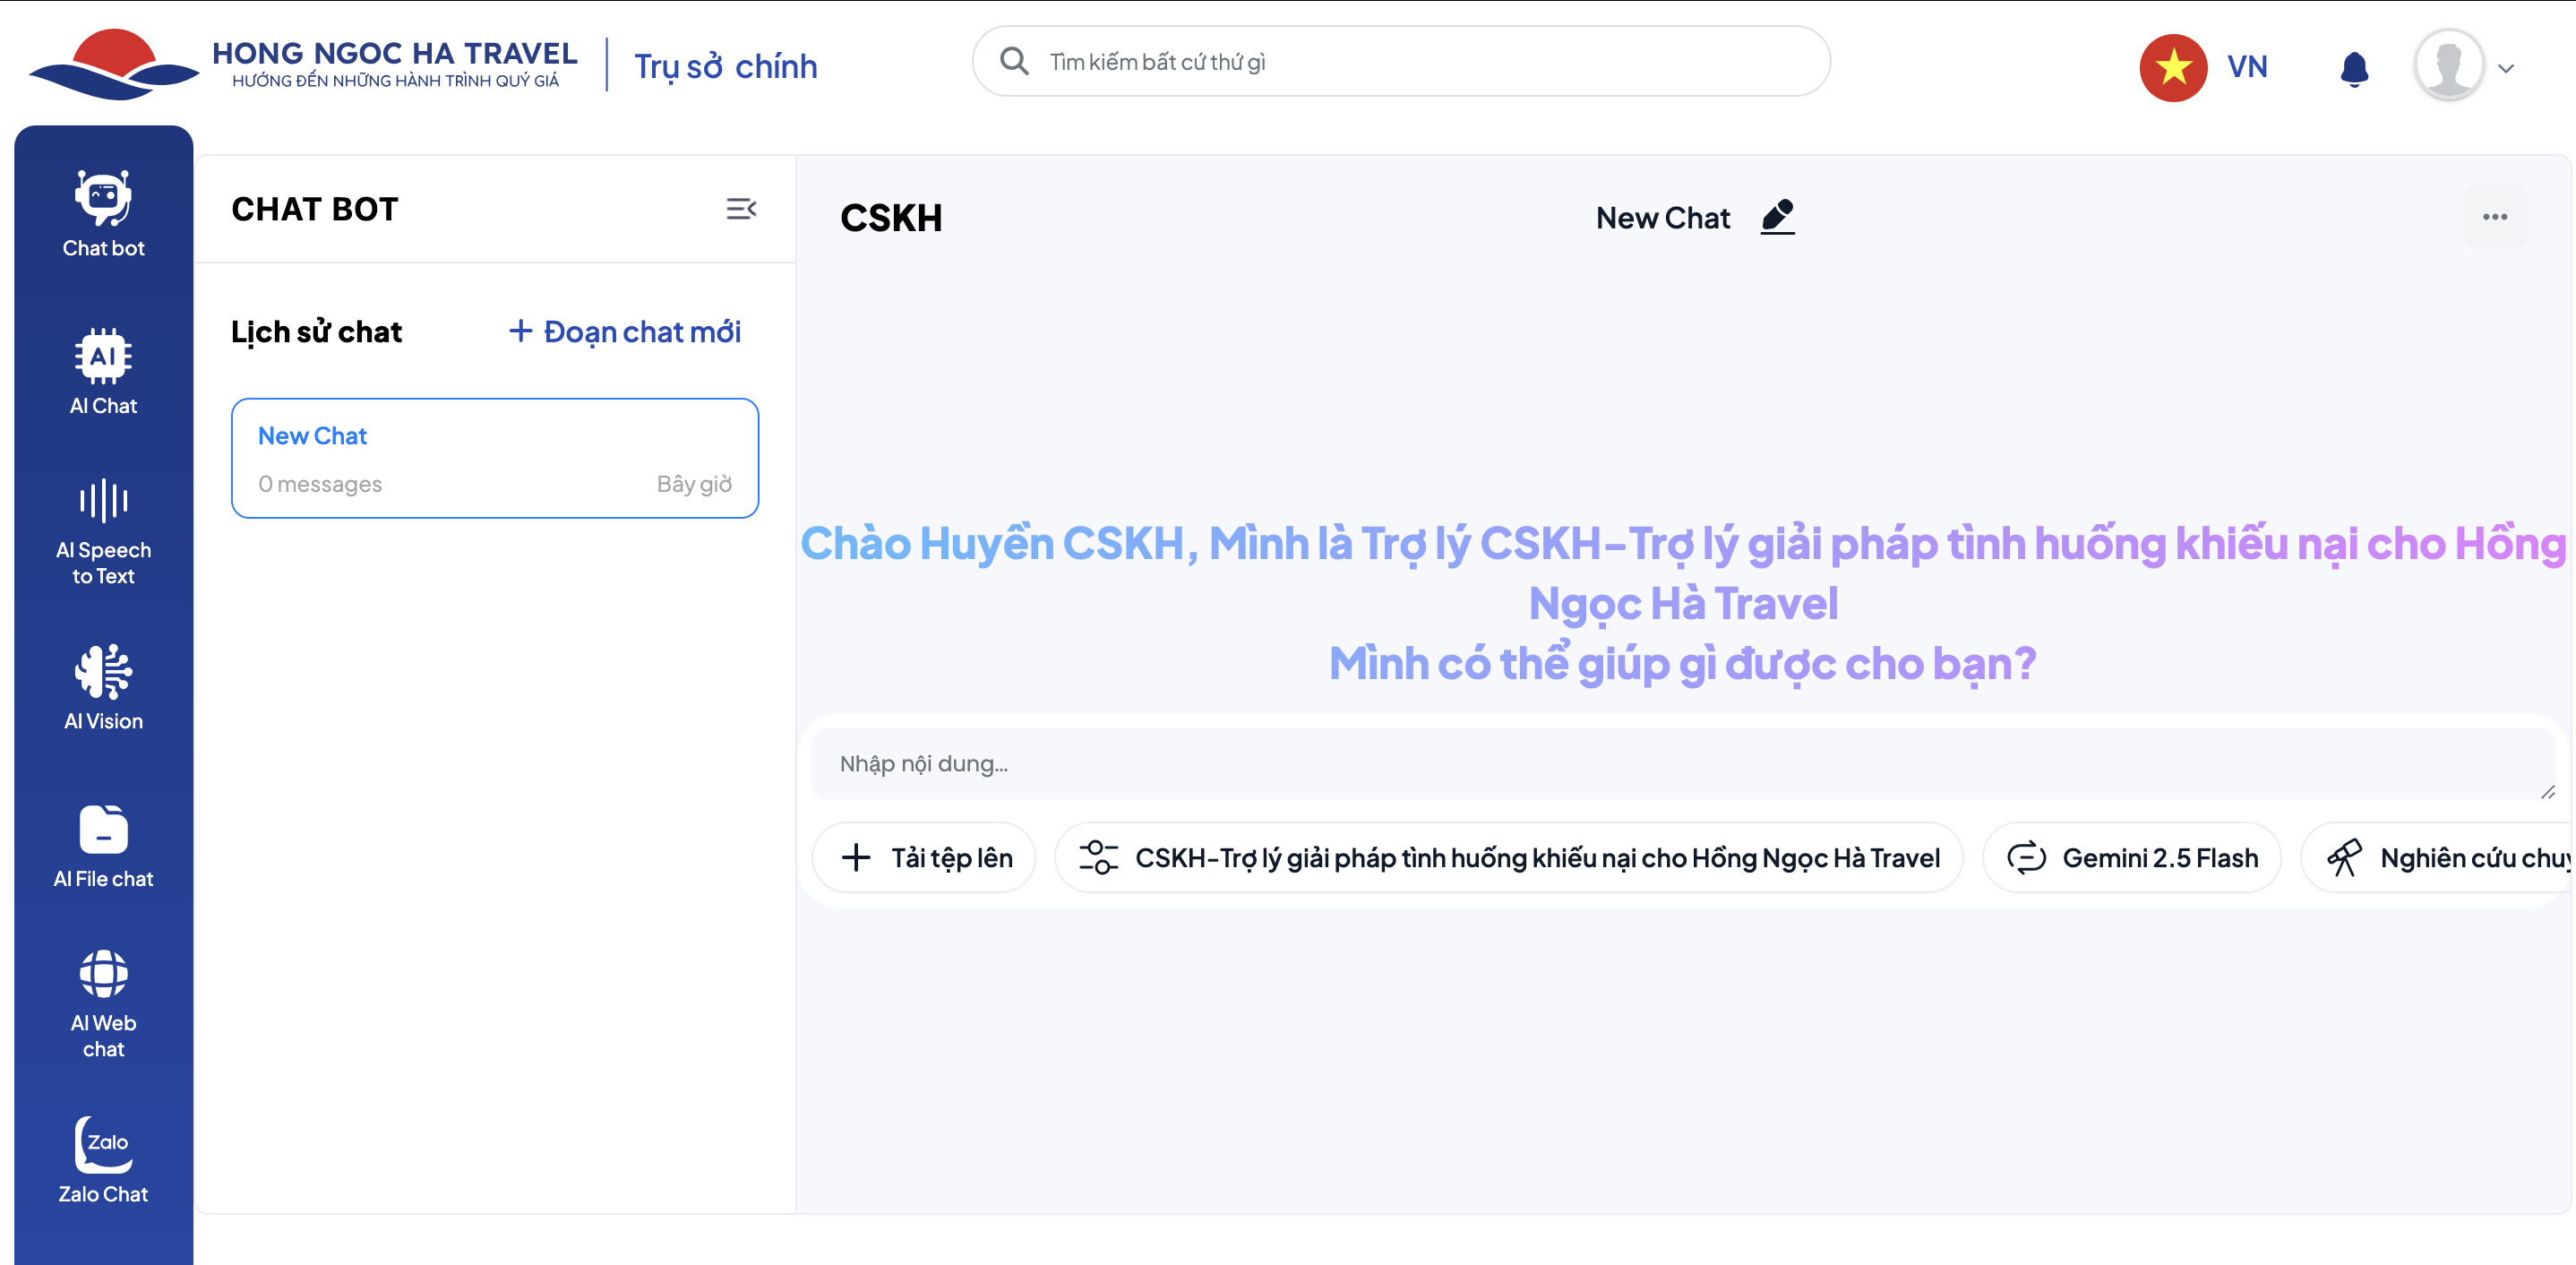This screenshot has width=2576, height=1265.
Task: Collapse the CHAT BOT history panel
Action: click(x=741, y=208)
